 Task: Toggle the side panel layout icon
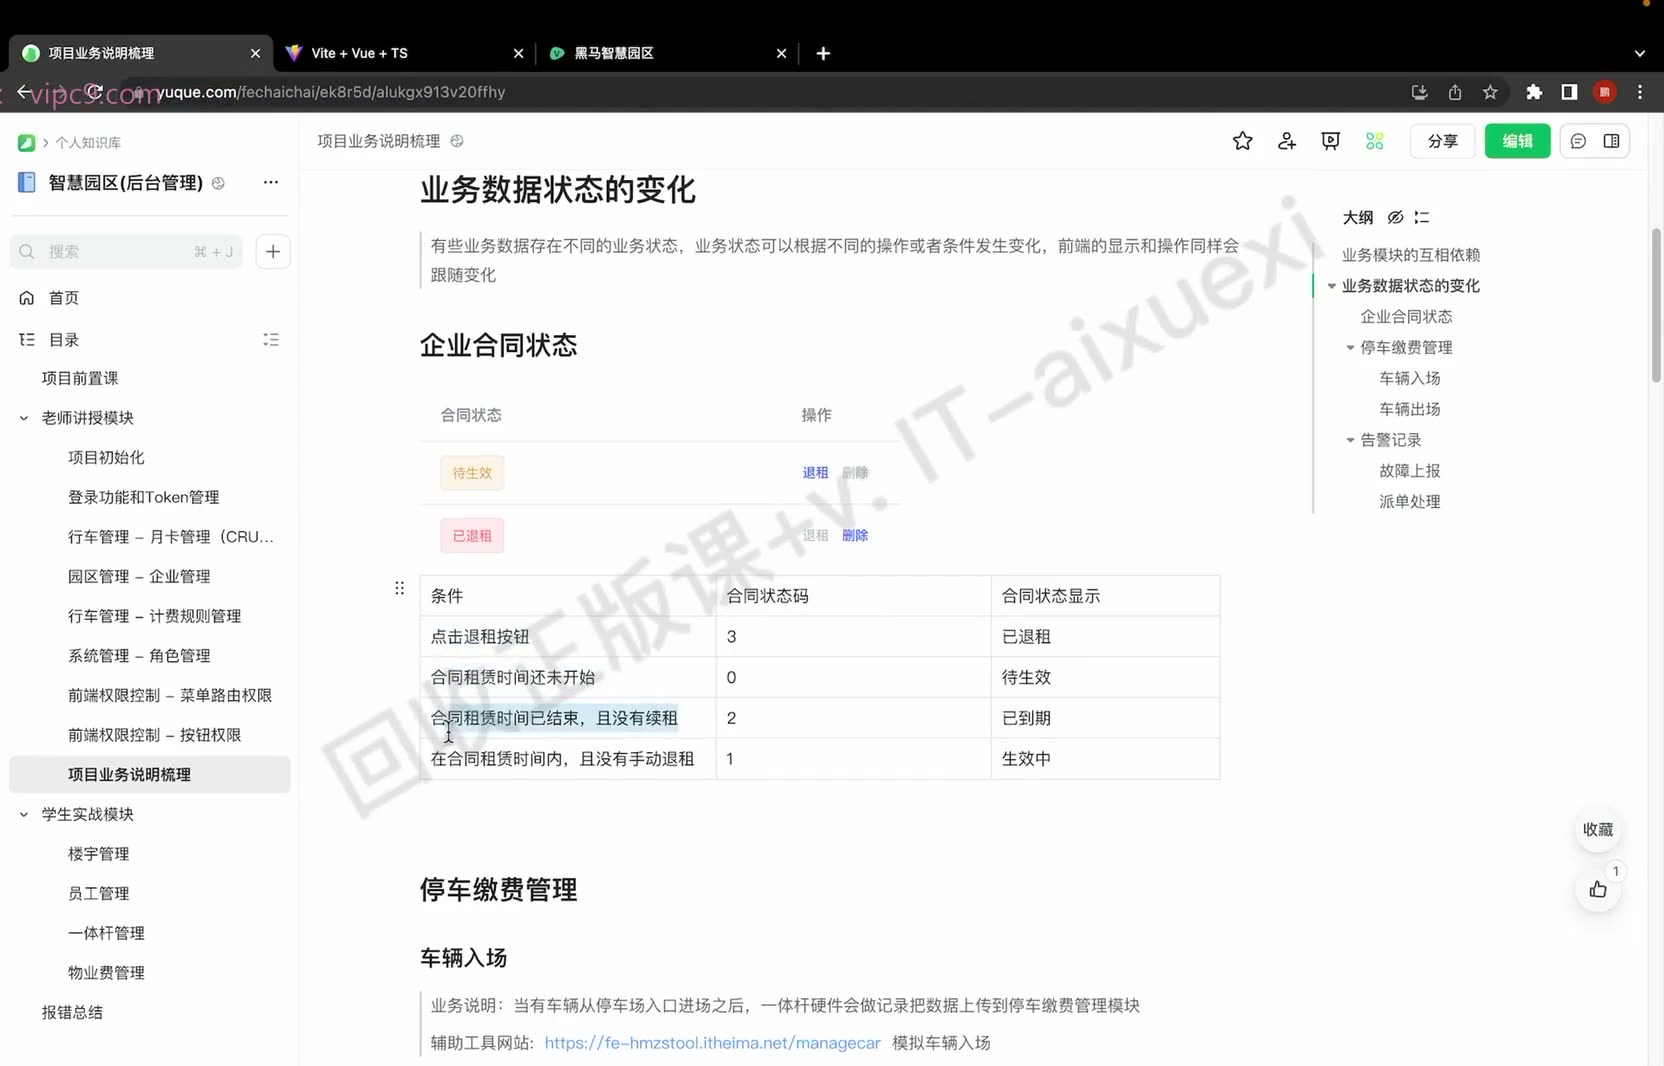[x=1611, y=141]
